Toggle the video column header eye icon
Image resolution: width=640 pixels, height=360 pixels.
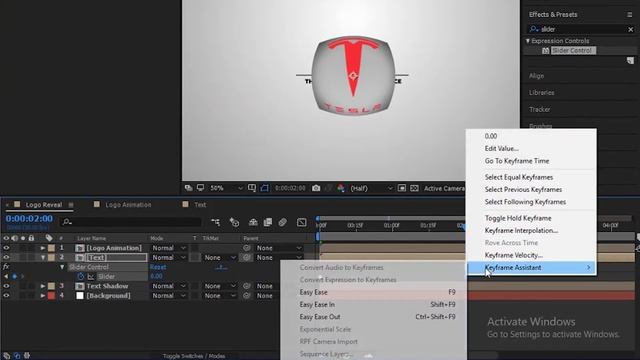6,238
